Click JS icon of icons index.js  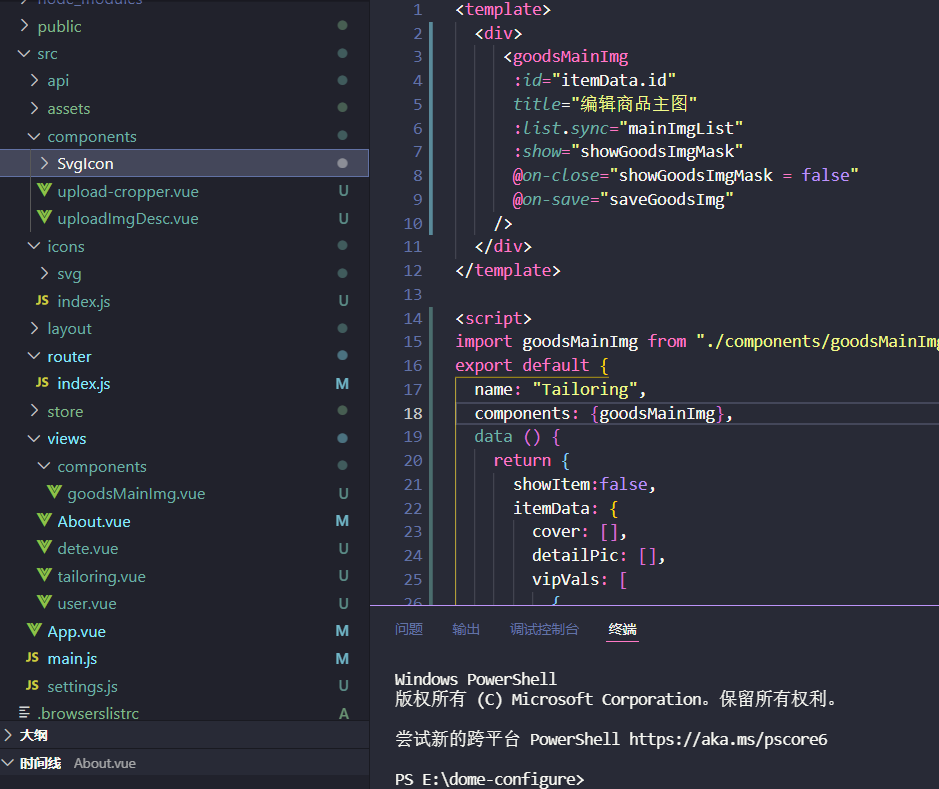point(43,301)
